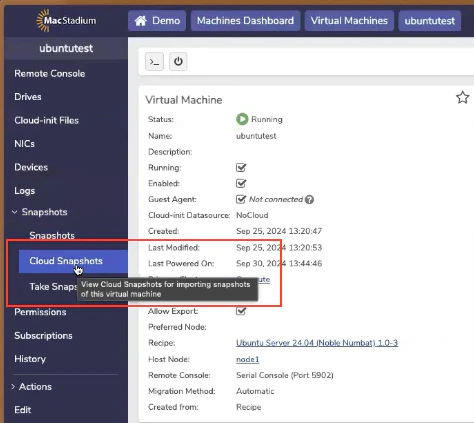
Task: Click the Not connected status text
Action: pos(276,199)
